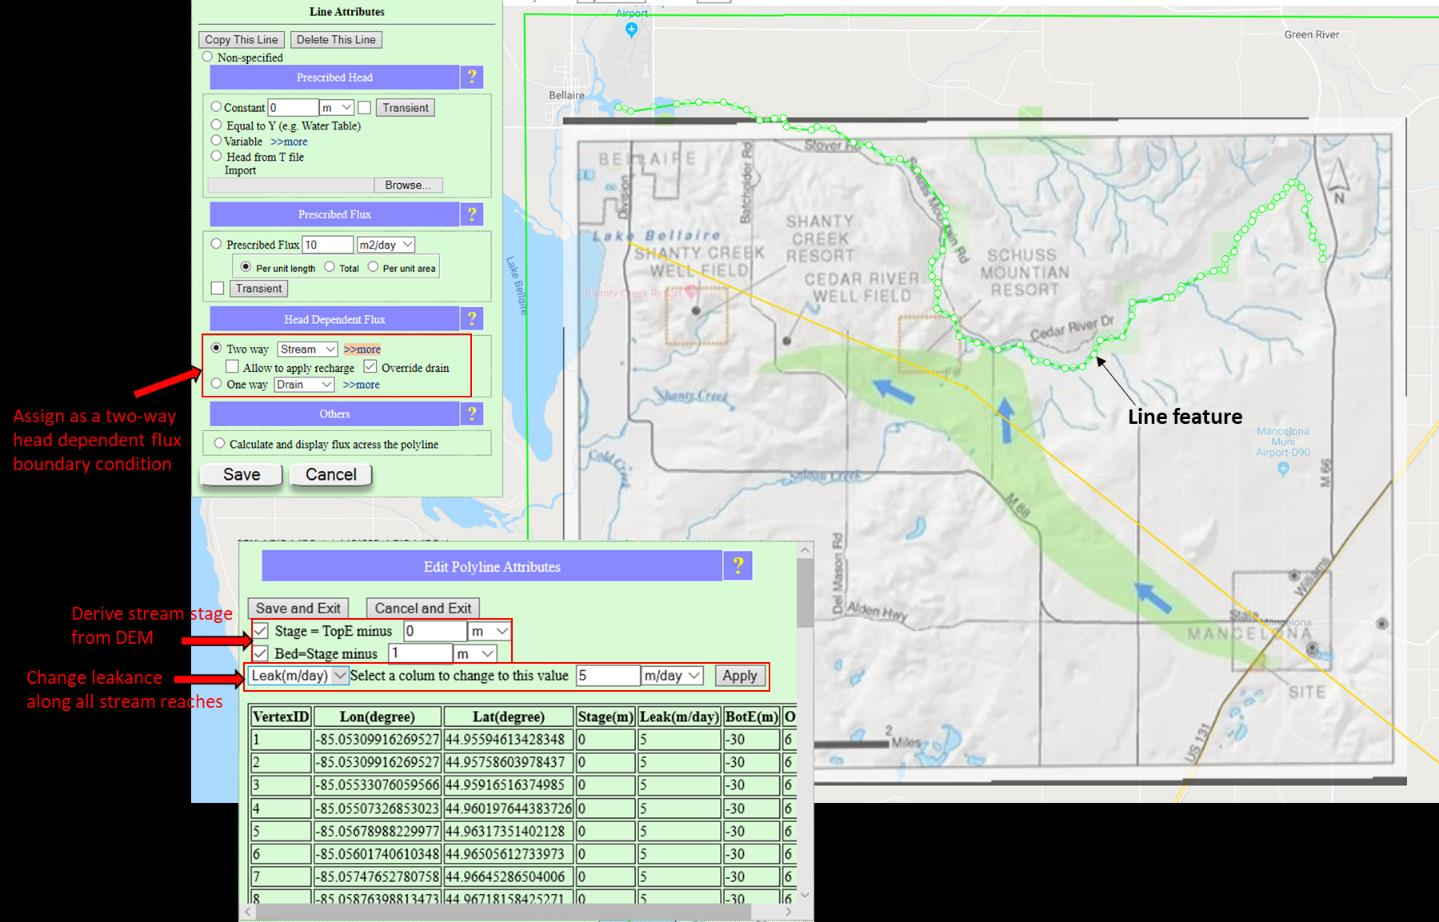1439x922 pixels.
Task: Click Browse button for head file import
Action: tap(407, 185)
